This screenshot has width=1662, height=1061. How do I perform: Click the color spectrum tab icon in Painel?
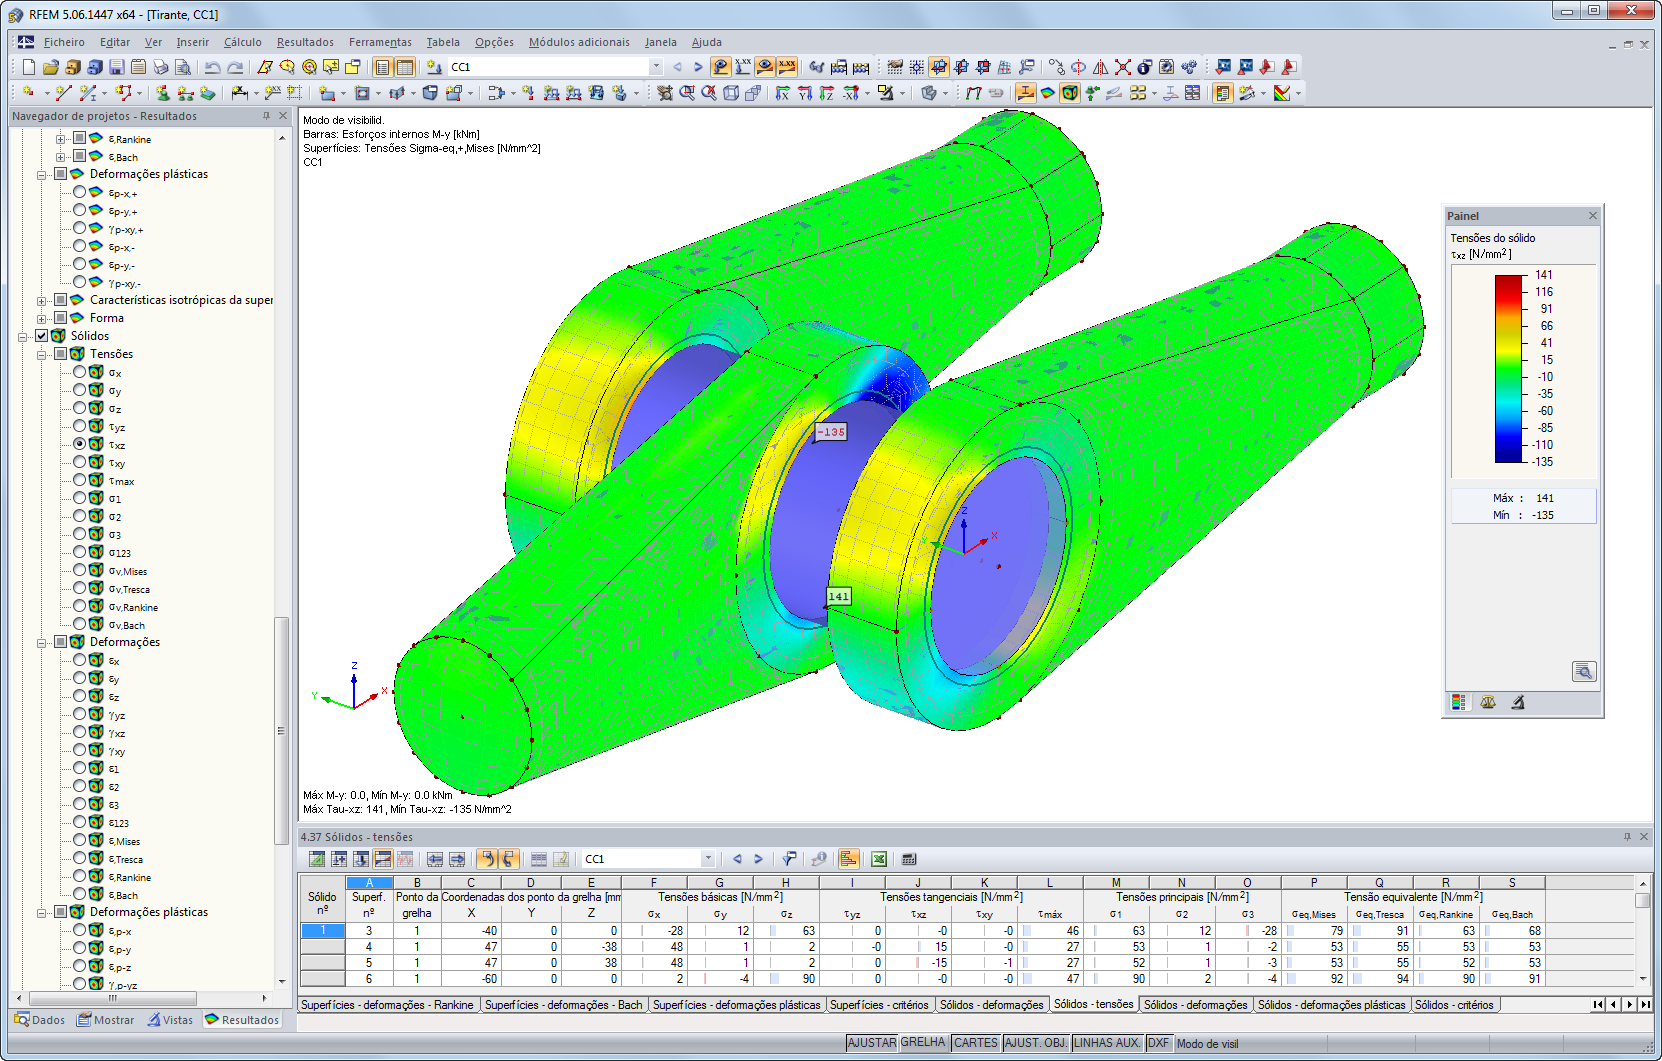click(1459, 702)
